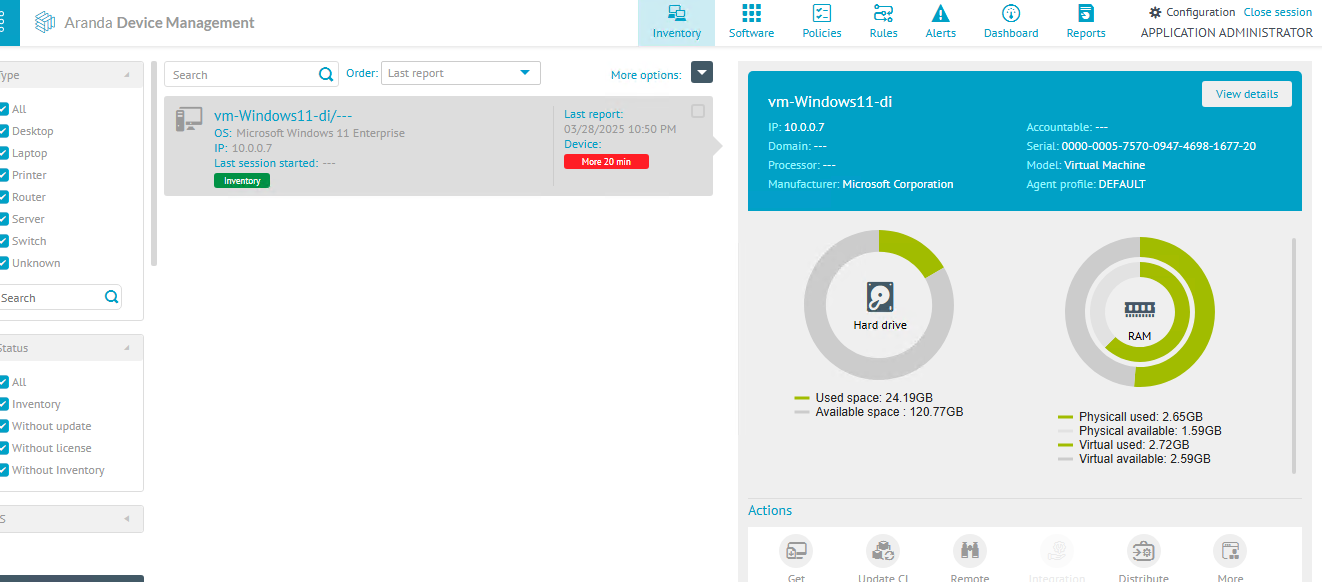Open the Alerts tab
This screenshot has width=1322, height=582.
(x=940, y=23)
